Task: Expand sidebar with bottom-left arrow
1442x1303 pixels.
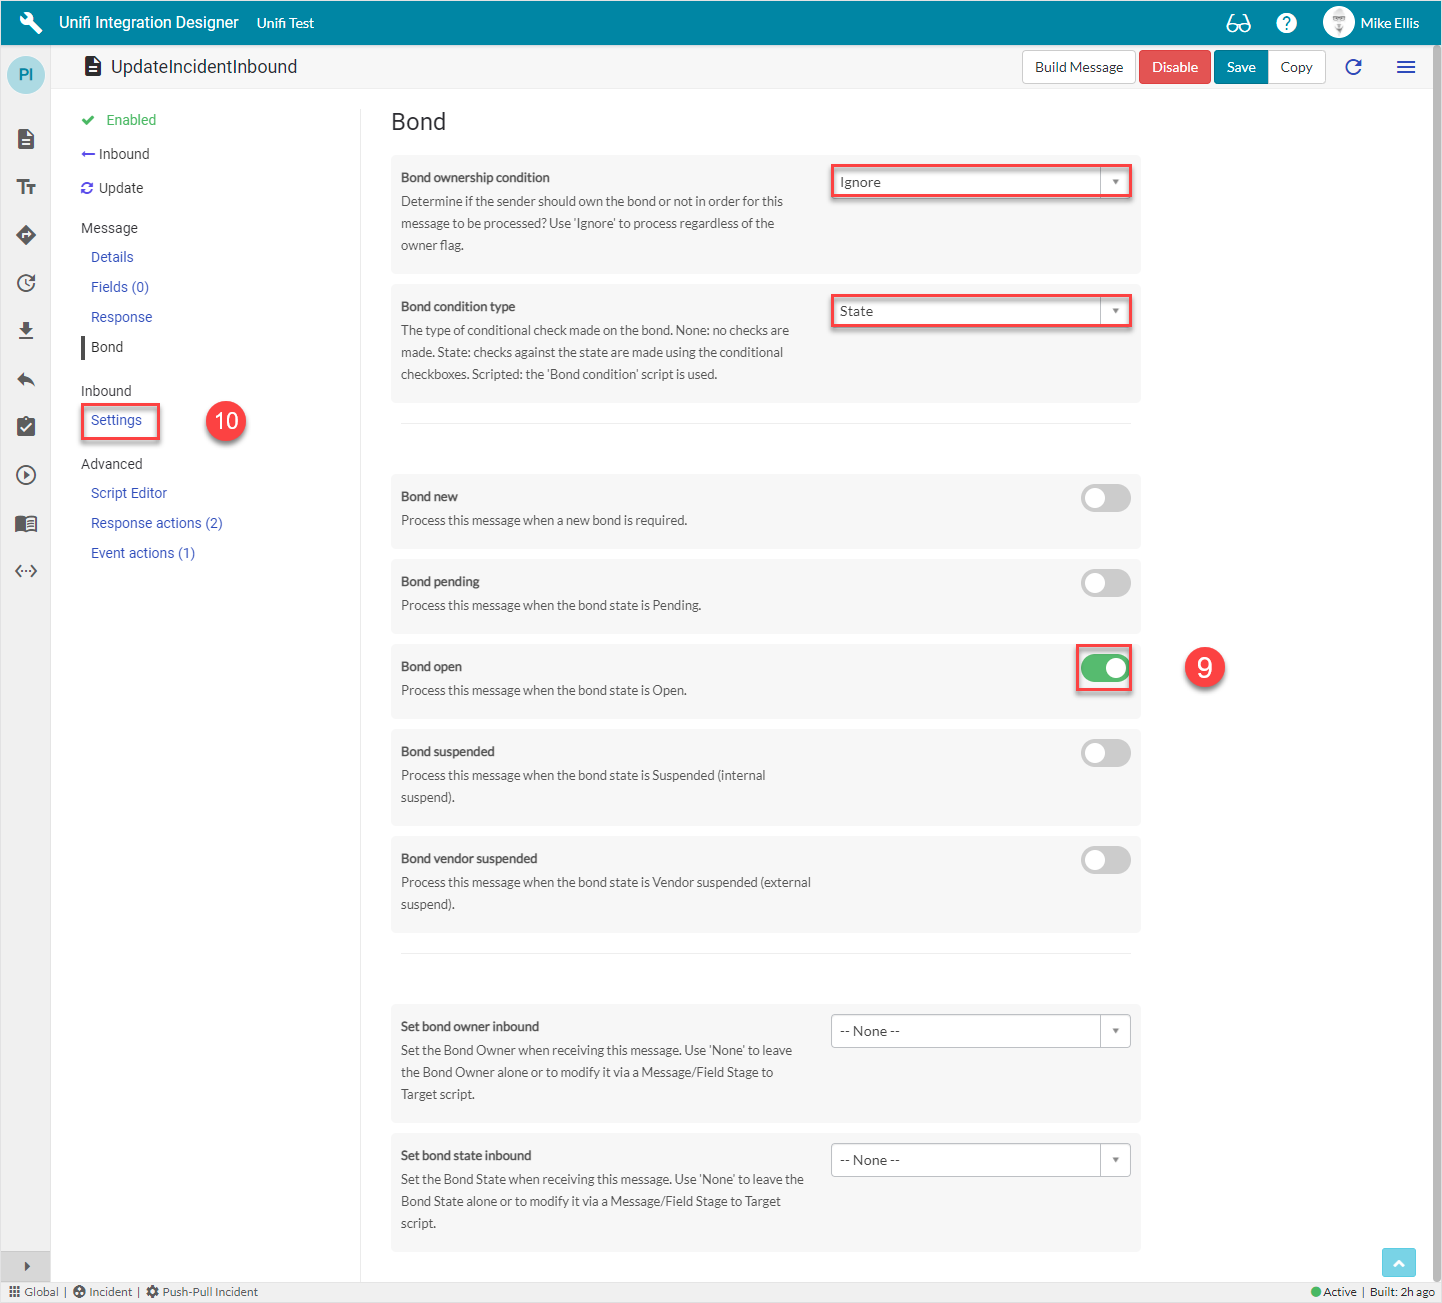Action: tap(26, 1266)
